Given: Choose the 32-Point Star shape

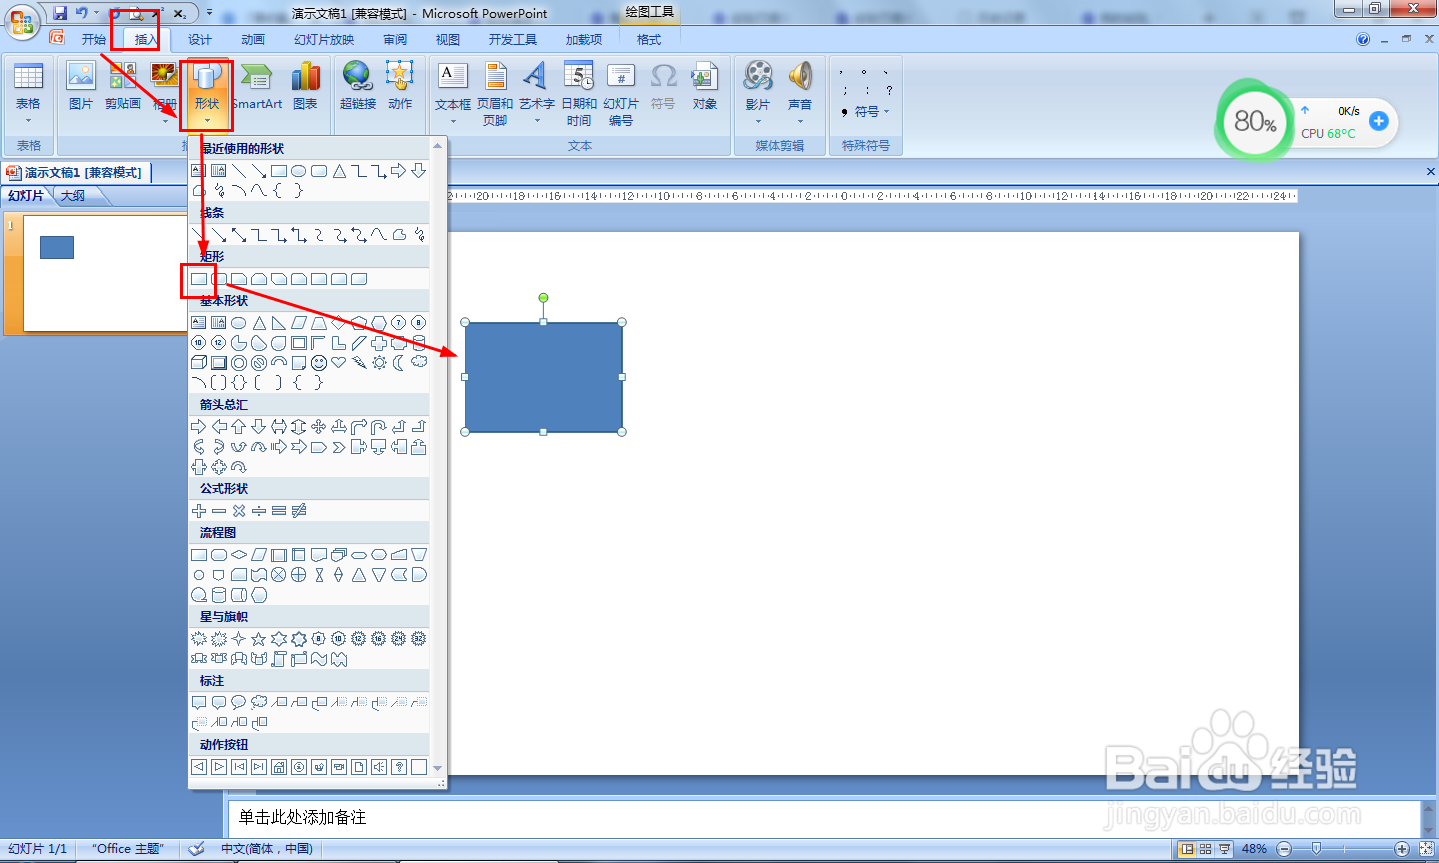Looking at the screenshot, I should tap(419, 638).
